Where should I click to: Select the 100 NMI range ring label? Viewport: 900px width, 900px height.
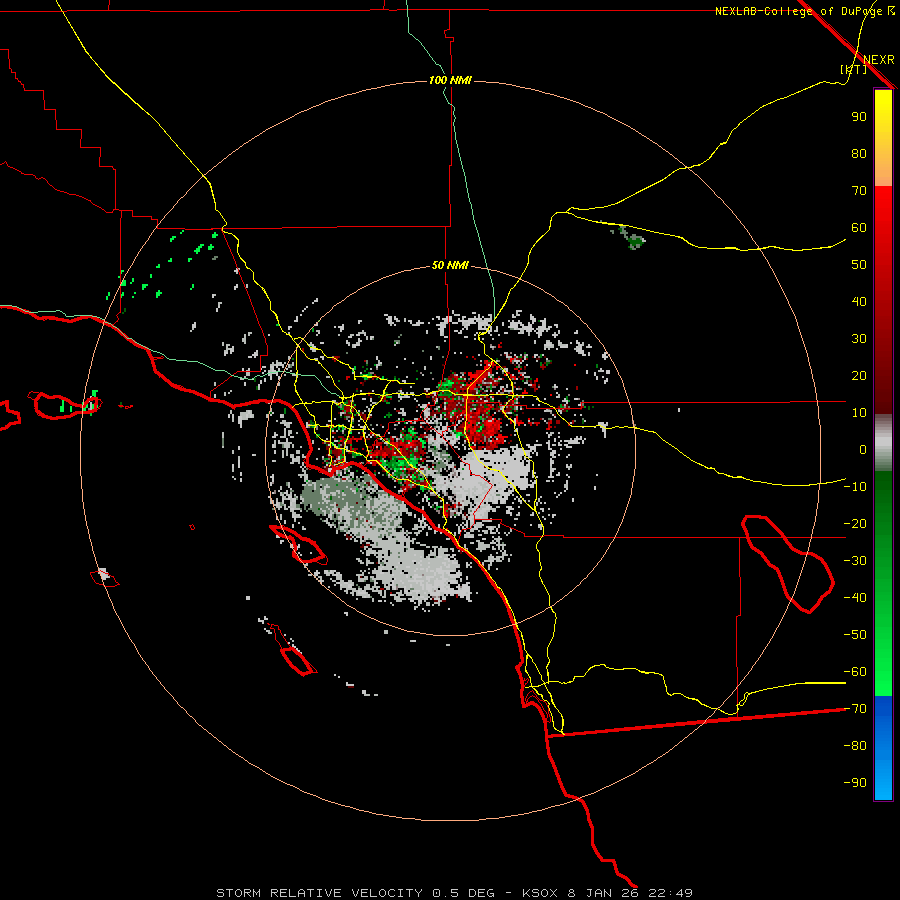[450, 80]
